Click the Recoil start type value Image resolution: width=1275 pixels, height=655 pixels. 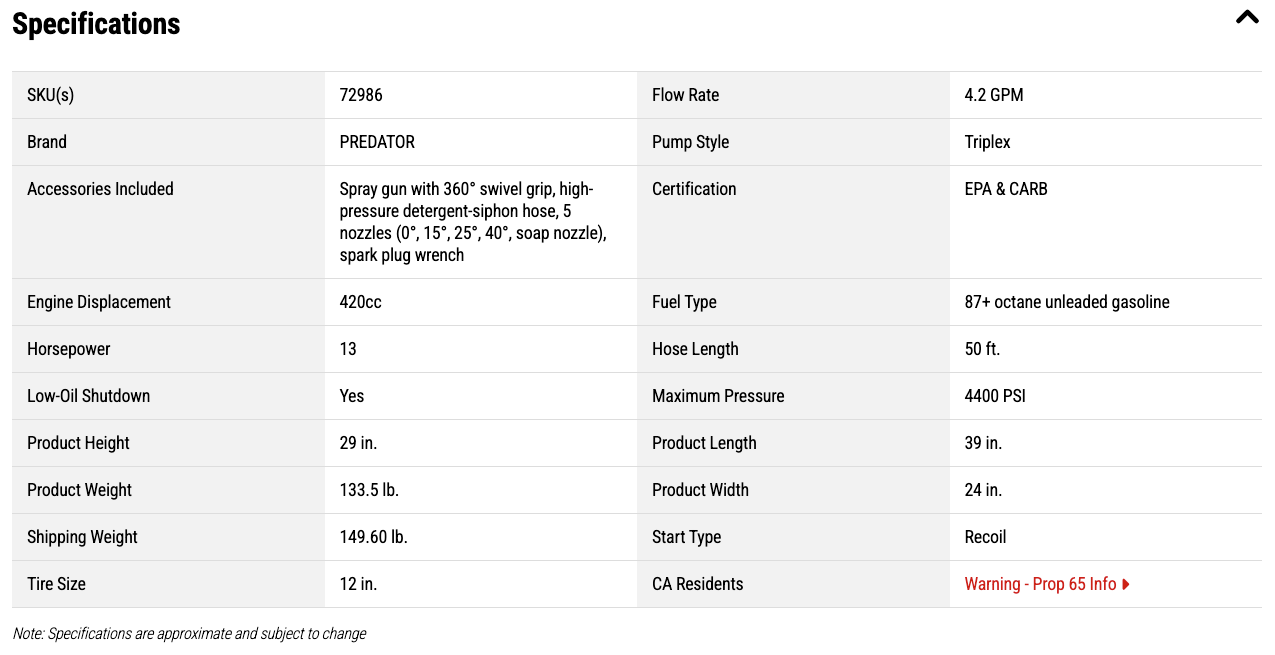pyautogui.click(x=985, y=537)
